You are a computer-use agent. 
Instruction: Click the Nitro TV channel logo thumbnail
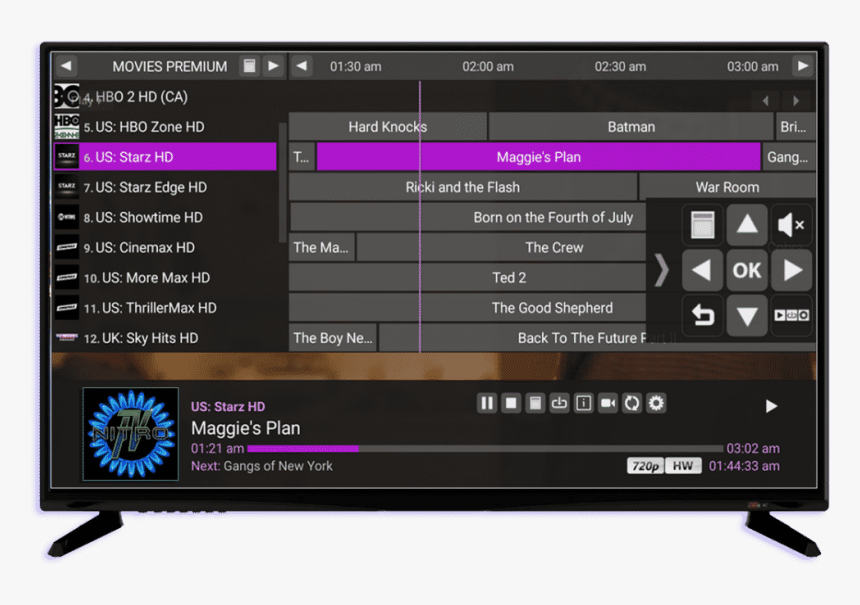click(131, 434)
